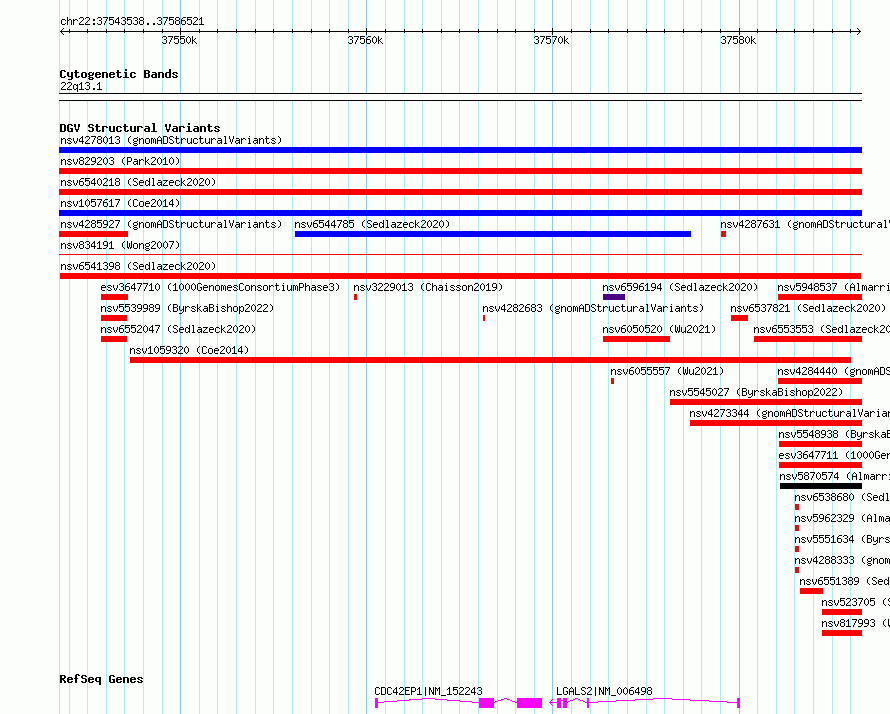Click nsv1059320 (Coe2014) label
This screenshot has height=714, width=890.
coord(189,350)
